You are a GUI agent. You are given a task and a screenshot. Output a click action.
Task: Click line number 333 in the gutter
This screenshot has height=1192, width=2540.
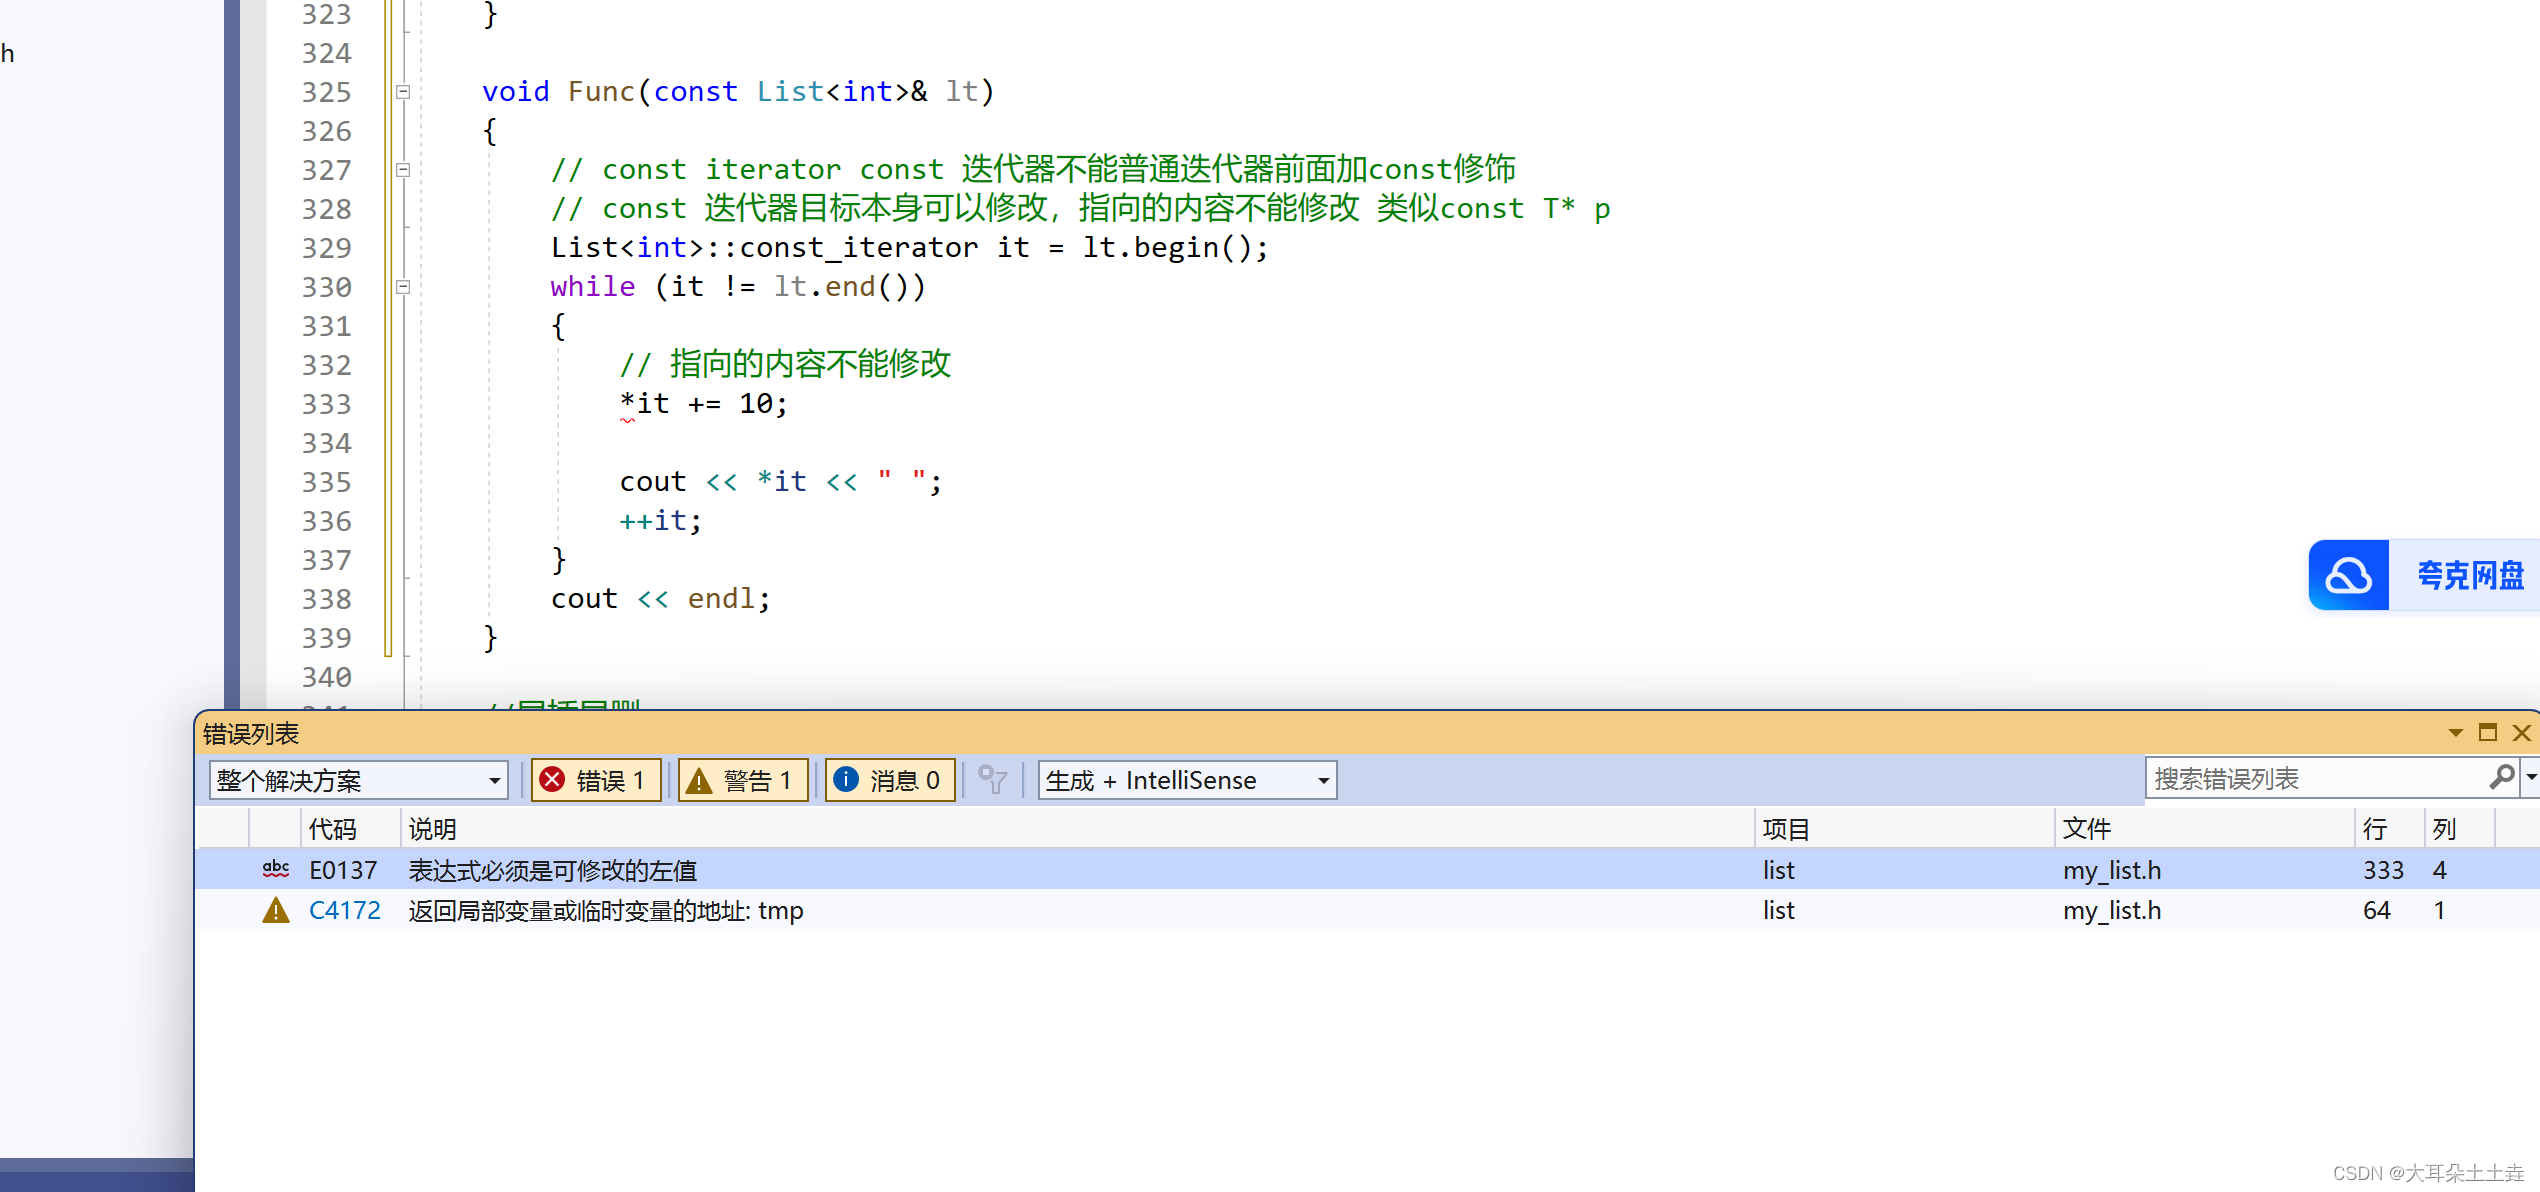[327, 404]
